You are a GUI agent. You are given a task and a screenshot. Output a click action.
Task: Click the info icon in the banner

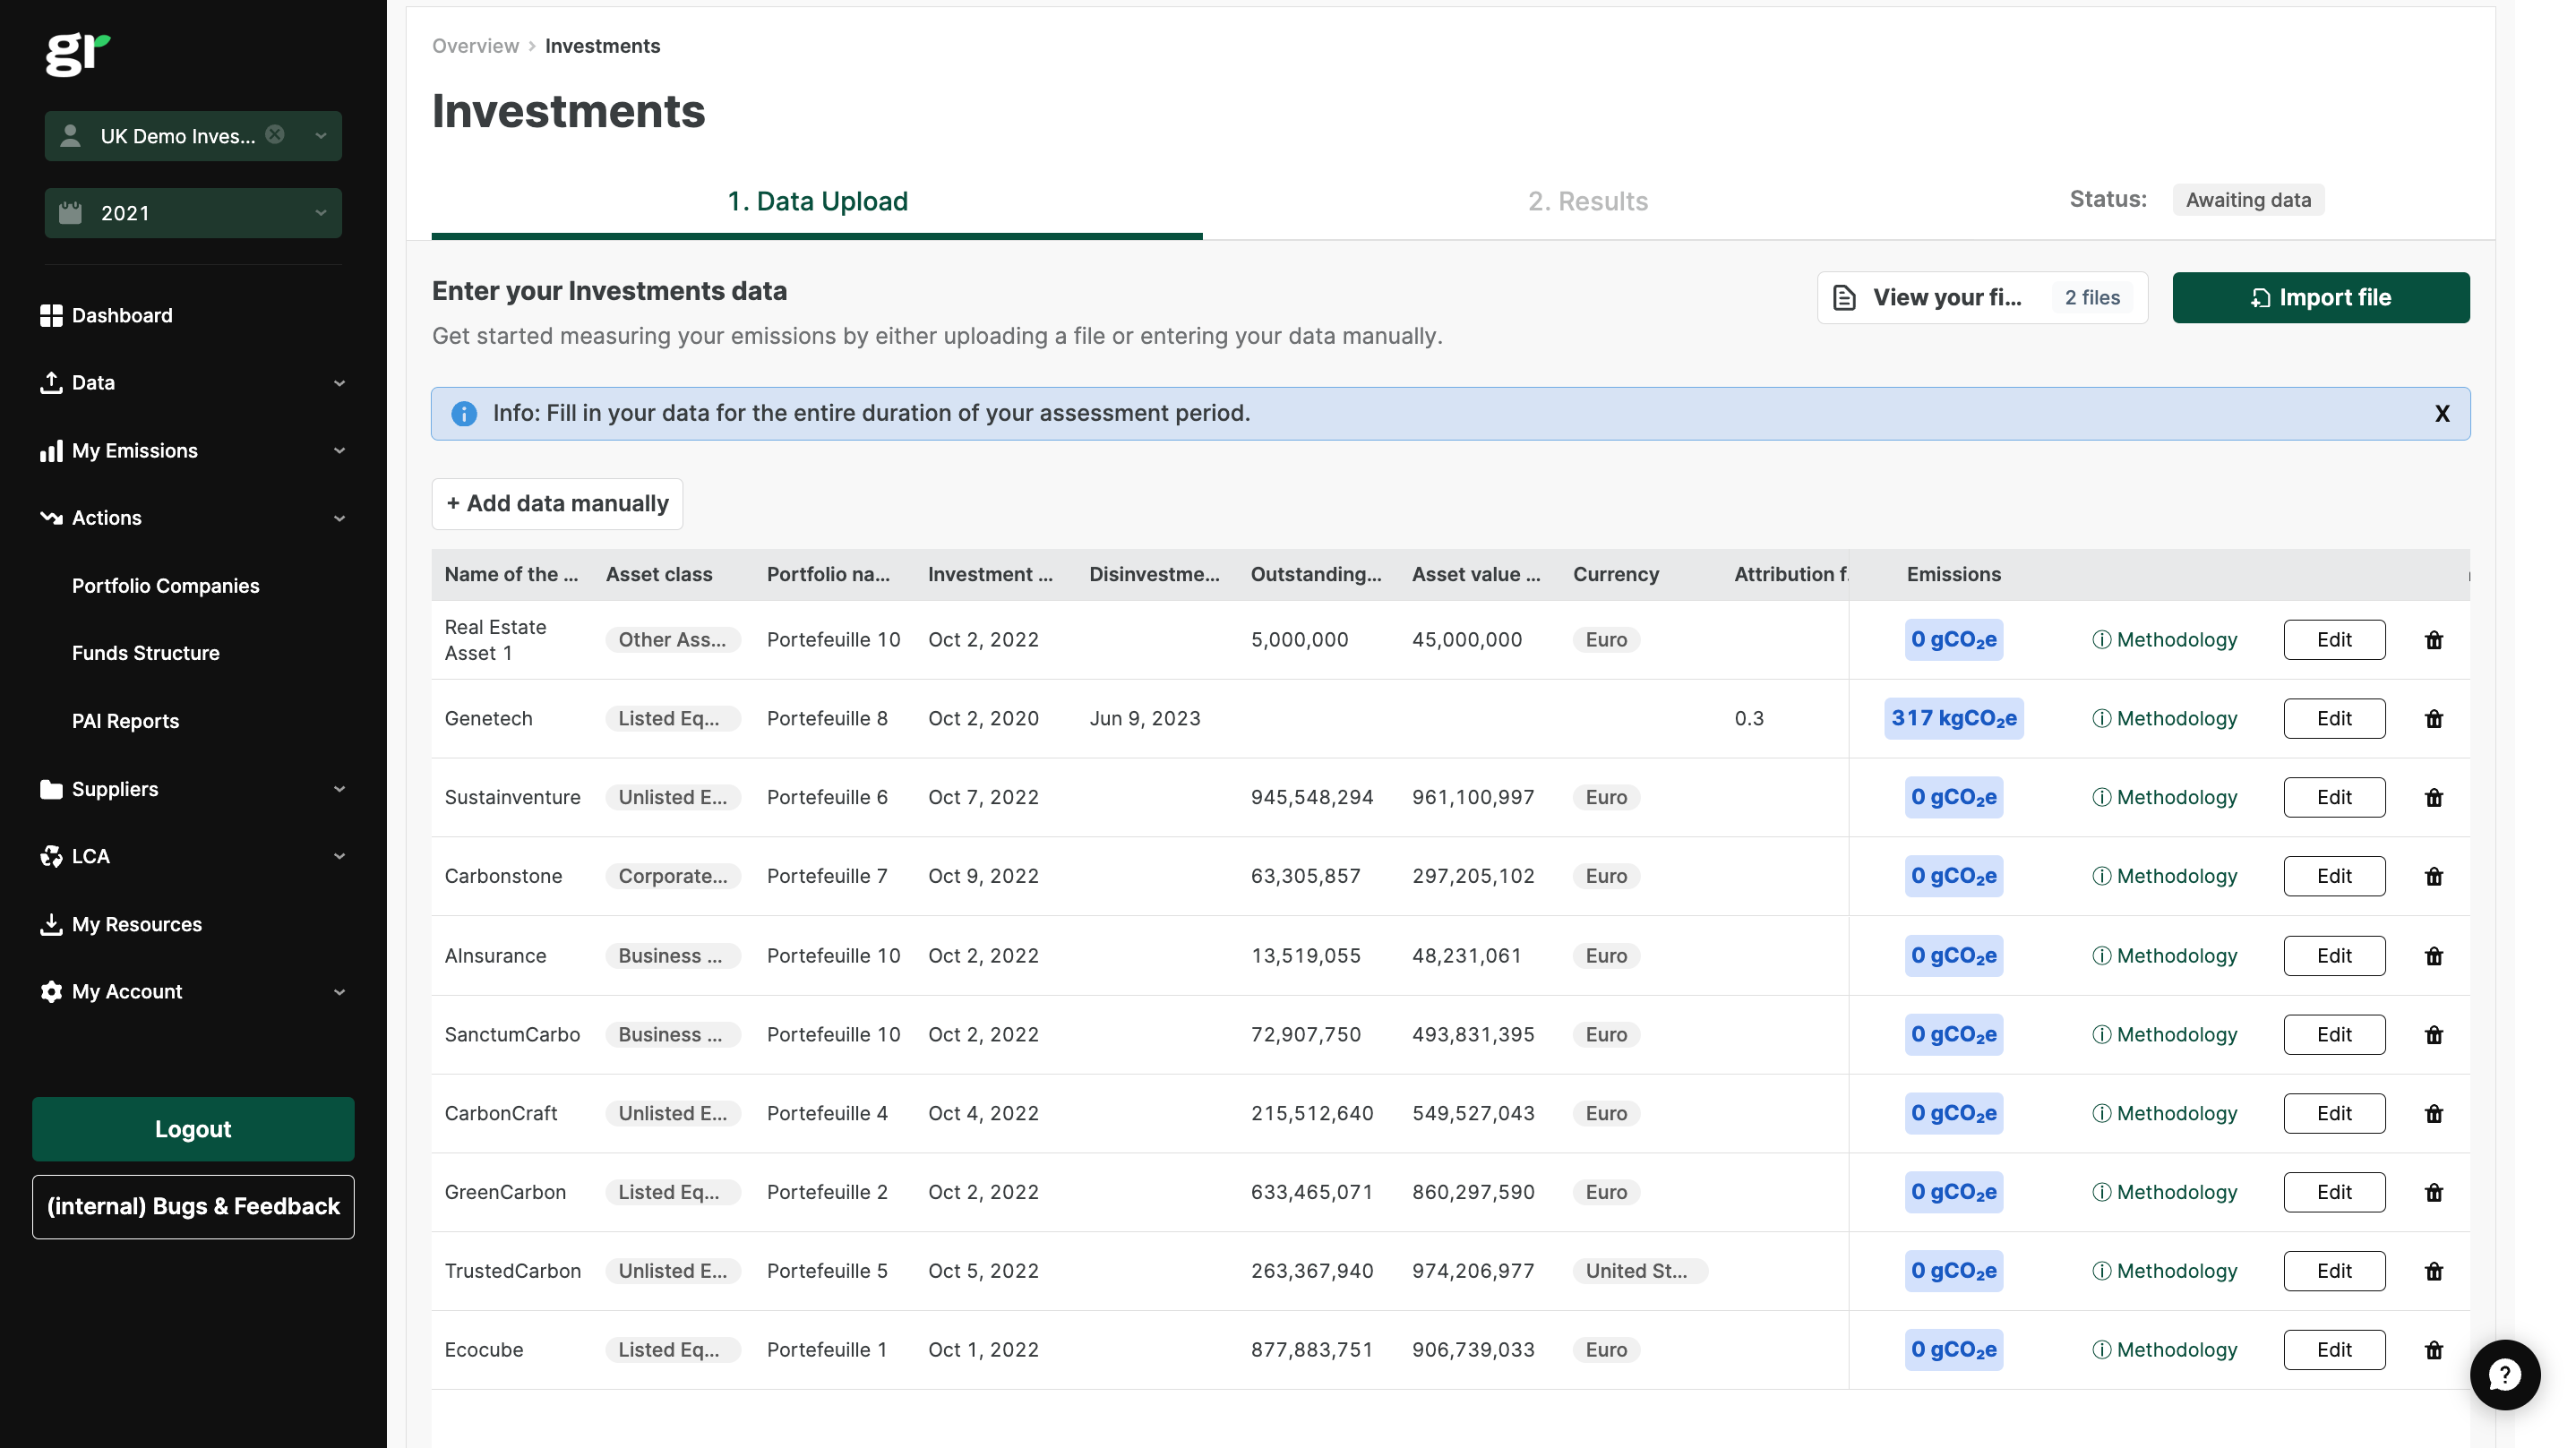[x=464, y=414]
